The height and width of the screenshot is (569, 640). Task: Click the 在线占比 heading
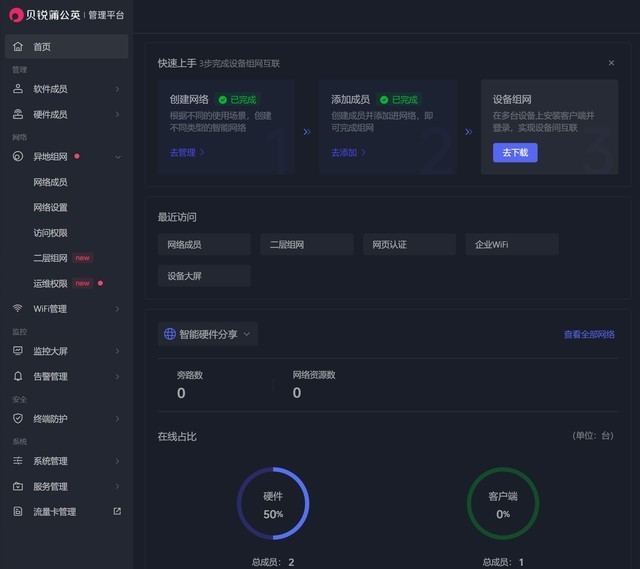177,436
